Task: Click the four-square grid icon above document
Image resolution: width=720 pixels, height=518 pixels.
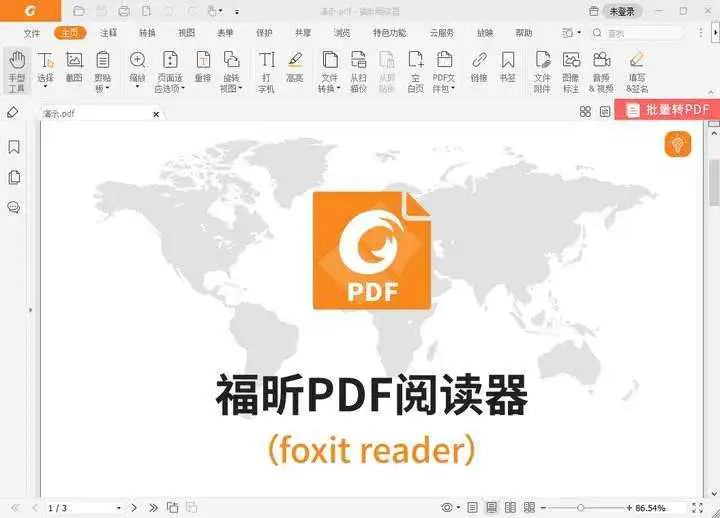Action: coord(585,112)
